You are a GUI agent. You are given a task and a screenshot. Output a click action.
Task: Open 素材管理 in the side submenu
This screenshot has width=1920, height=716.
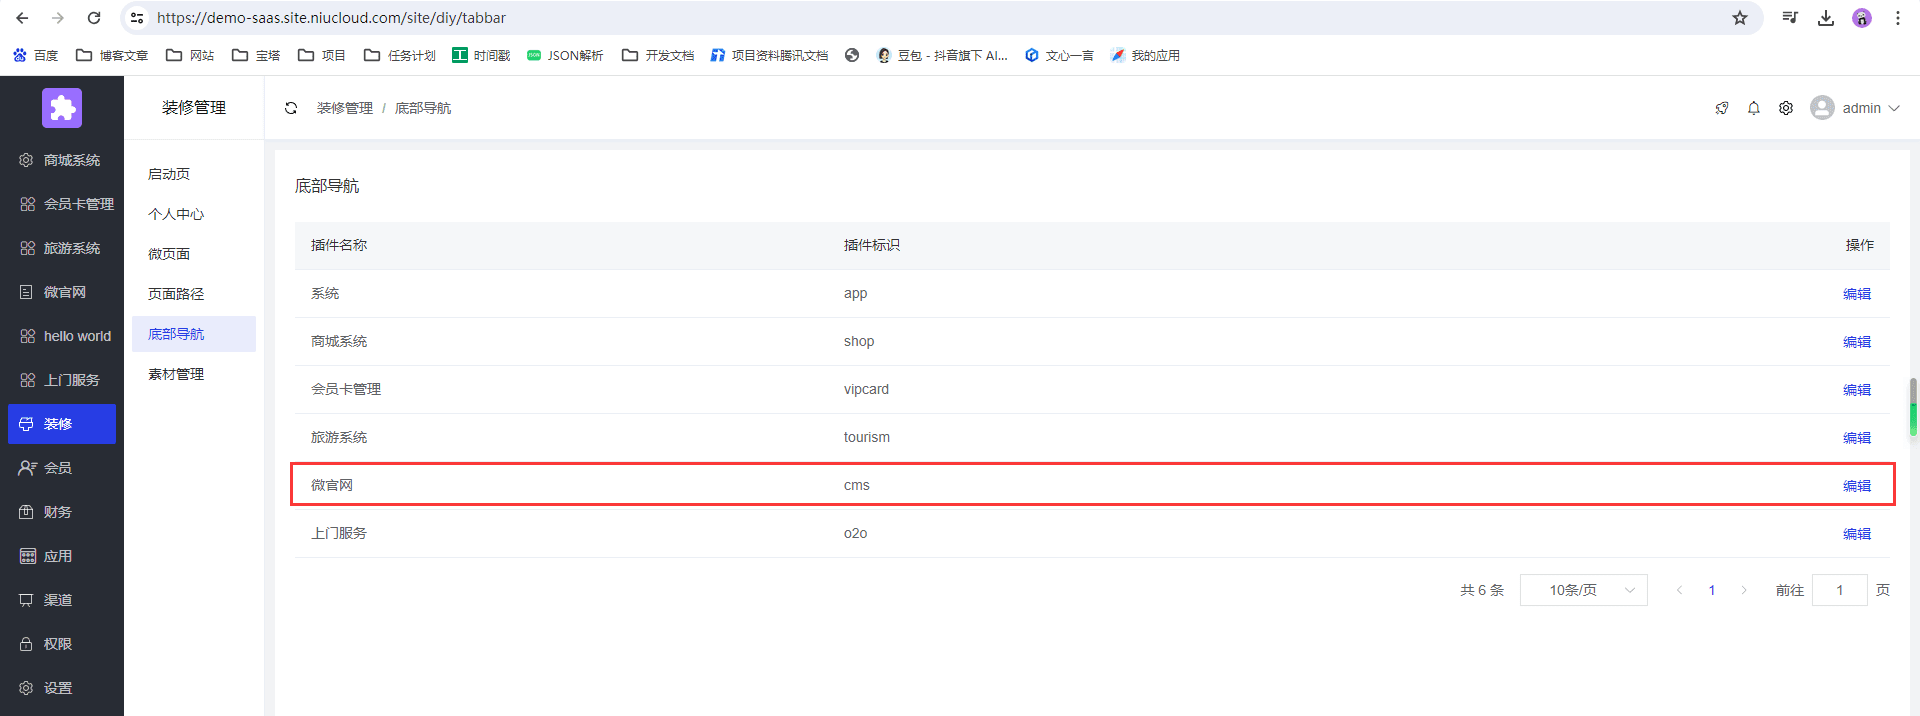click(176, 374)
